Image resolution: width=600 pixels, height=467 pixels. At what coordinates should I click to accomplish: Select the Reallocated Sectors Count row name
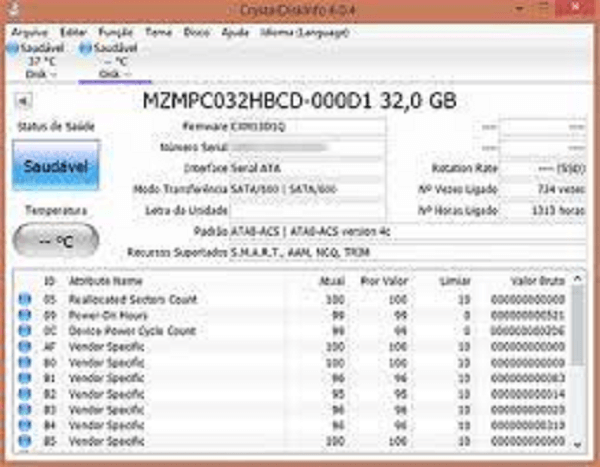132,299
